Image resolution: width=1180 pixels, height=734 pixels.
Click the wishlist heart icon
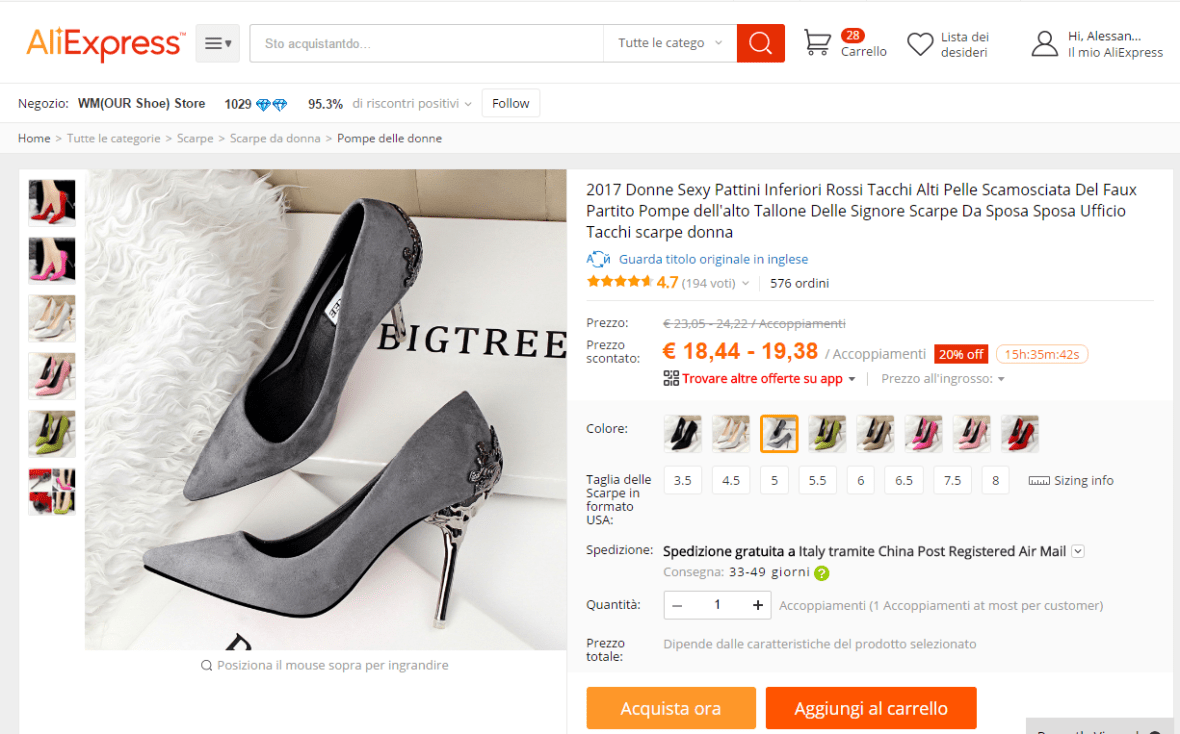click(x=920, y=44)
